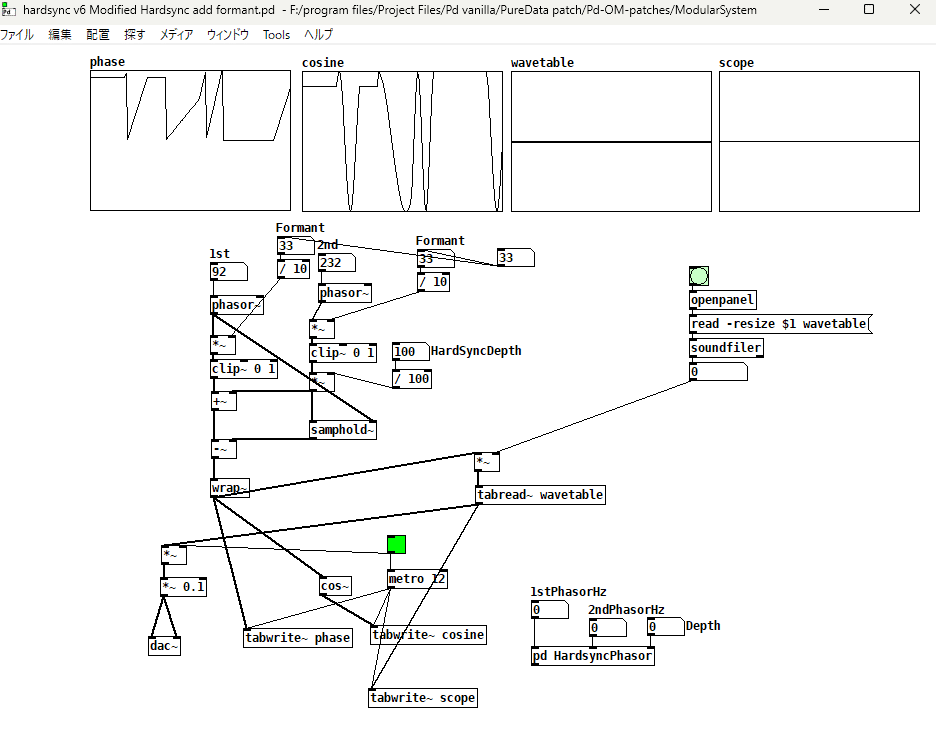Select the dac~ audio output object
This screenshot has height=746, width=936.
click(163, 645)
